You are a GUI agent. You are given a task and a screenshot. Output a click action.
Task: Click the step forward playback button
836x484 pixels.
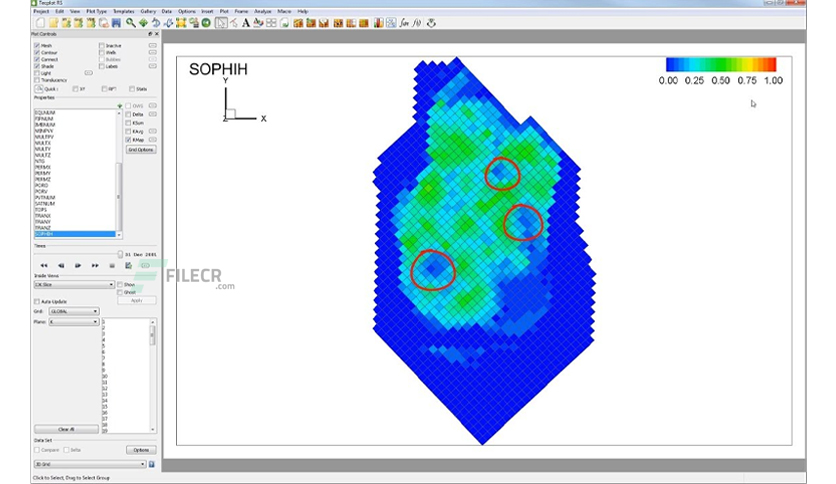tap(78, 265)
